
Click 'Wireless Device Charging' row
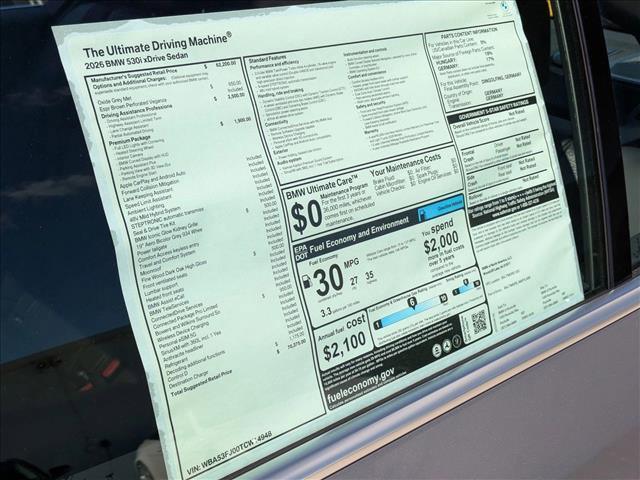[183, 332]
